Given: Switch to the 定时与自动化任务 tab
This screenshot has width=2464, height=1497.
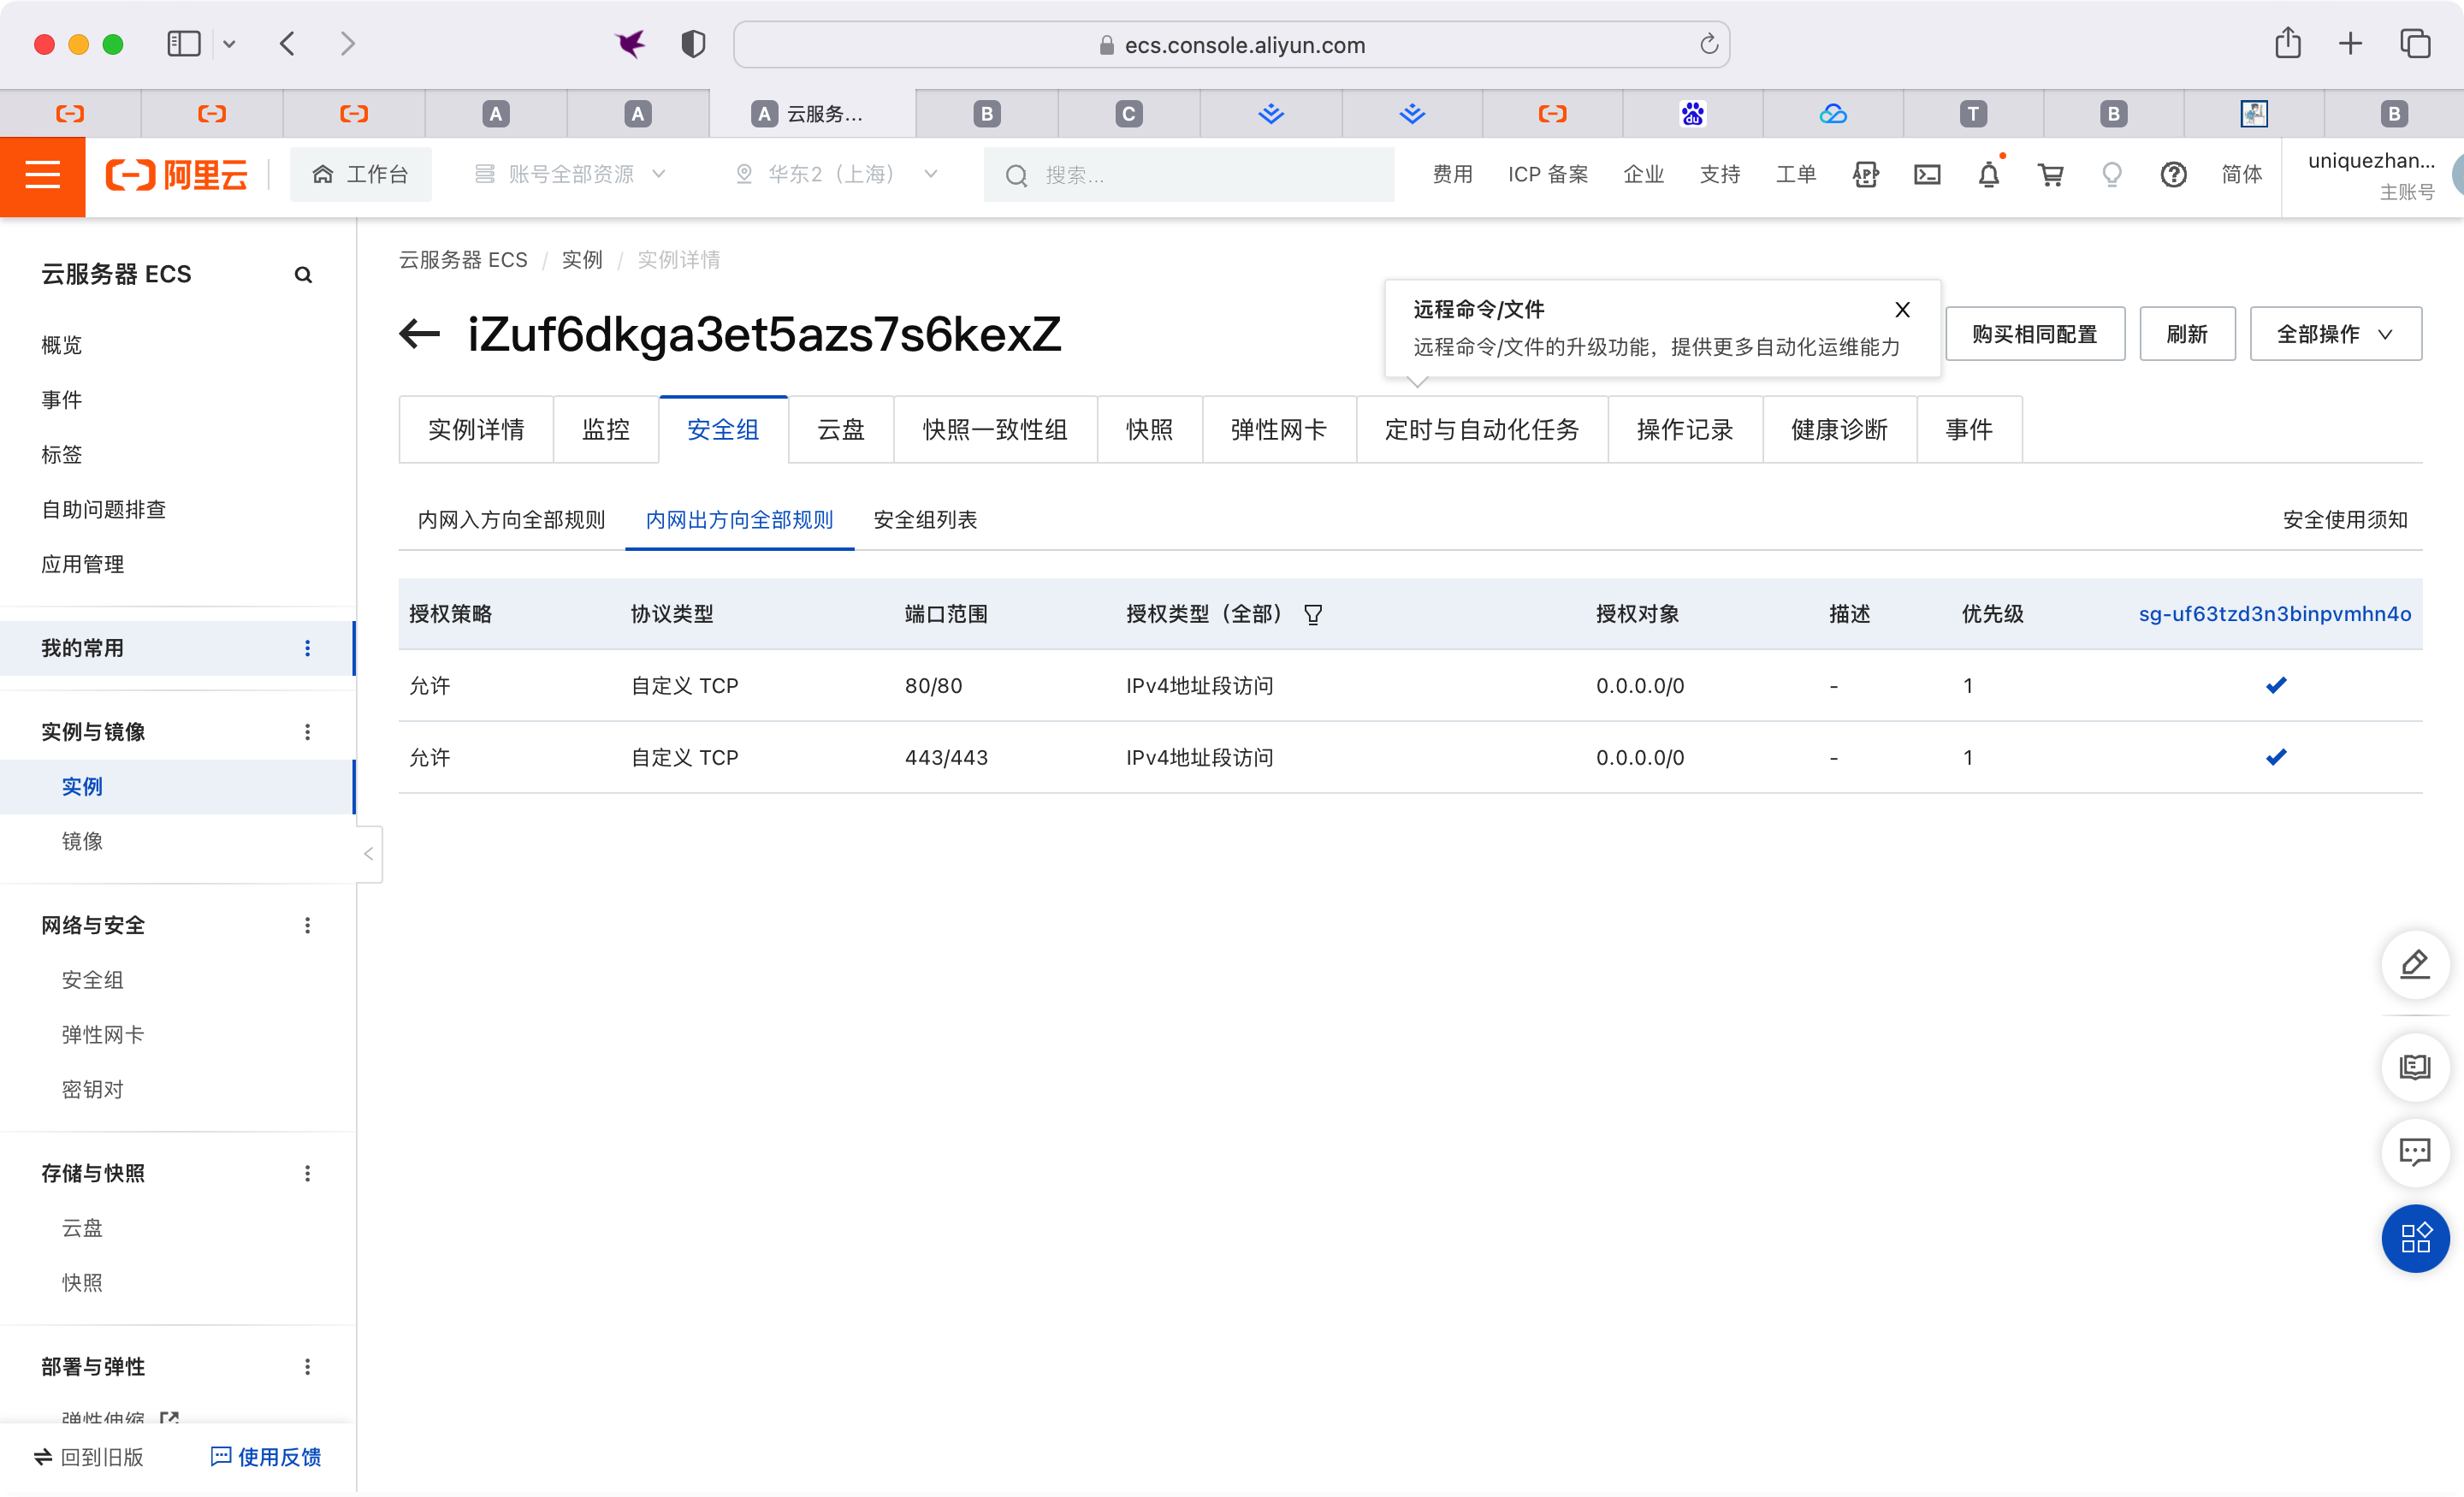Looking at the screenshot, I should [1482, 429].
